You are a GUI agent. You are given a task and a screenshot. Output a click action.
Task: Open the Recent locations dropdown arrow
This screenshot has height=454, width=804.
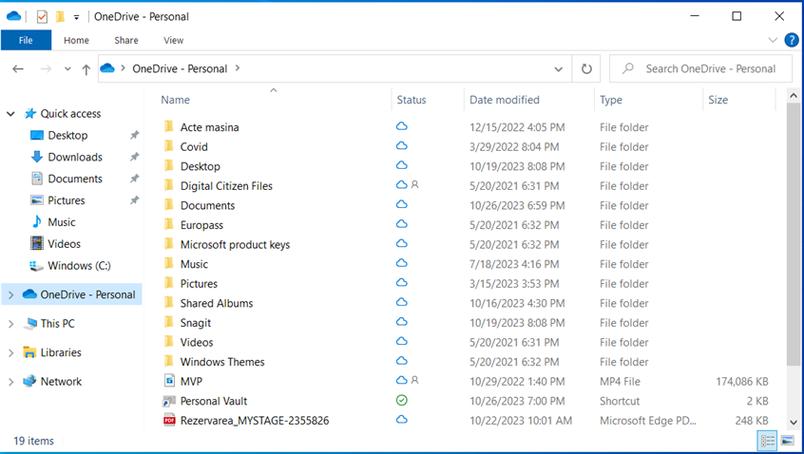point(67,69)
